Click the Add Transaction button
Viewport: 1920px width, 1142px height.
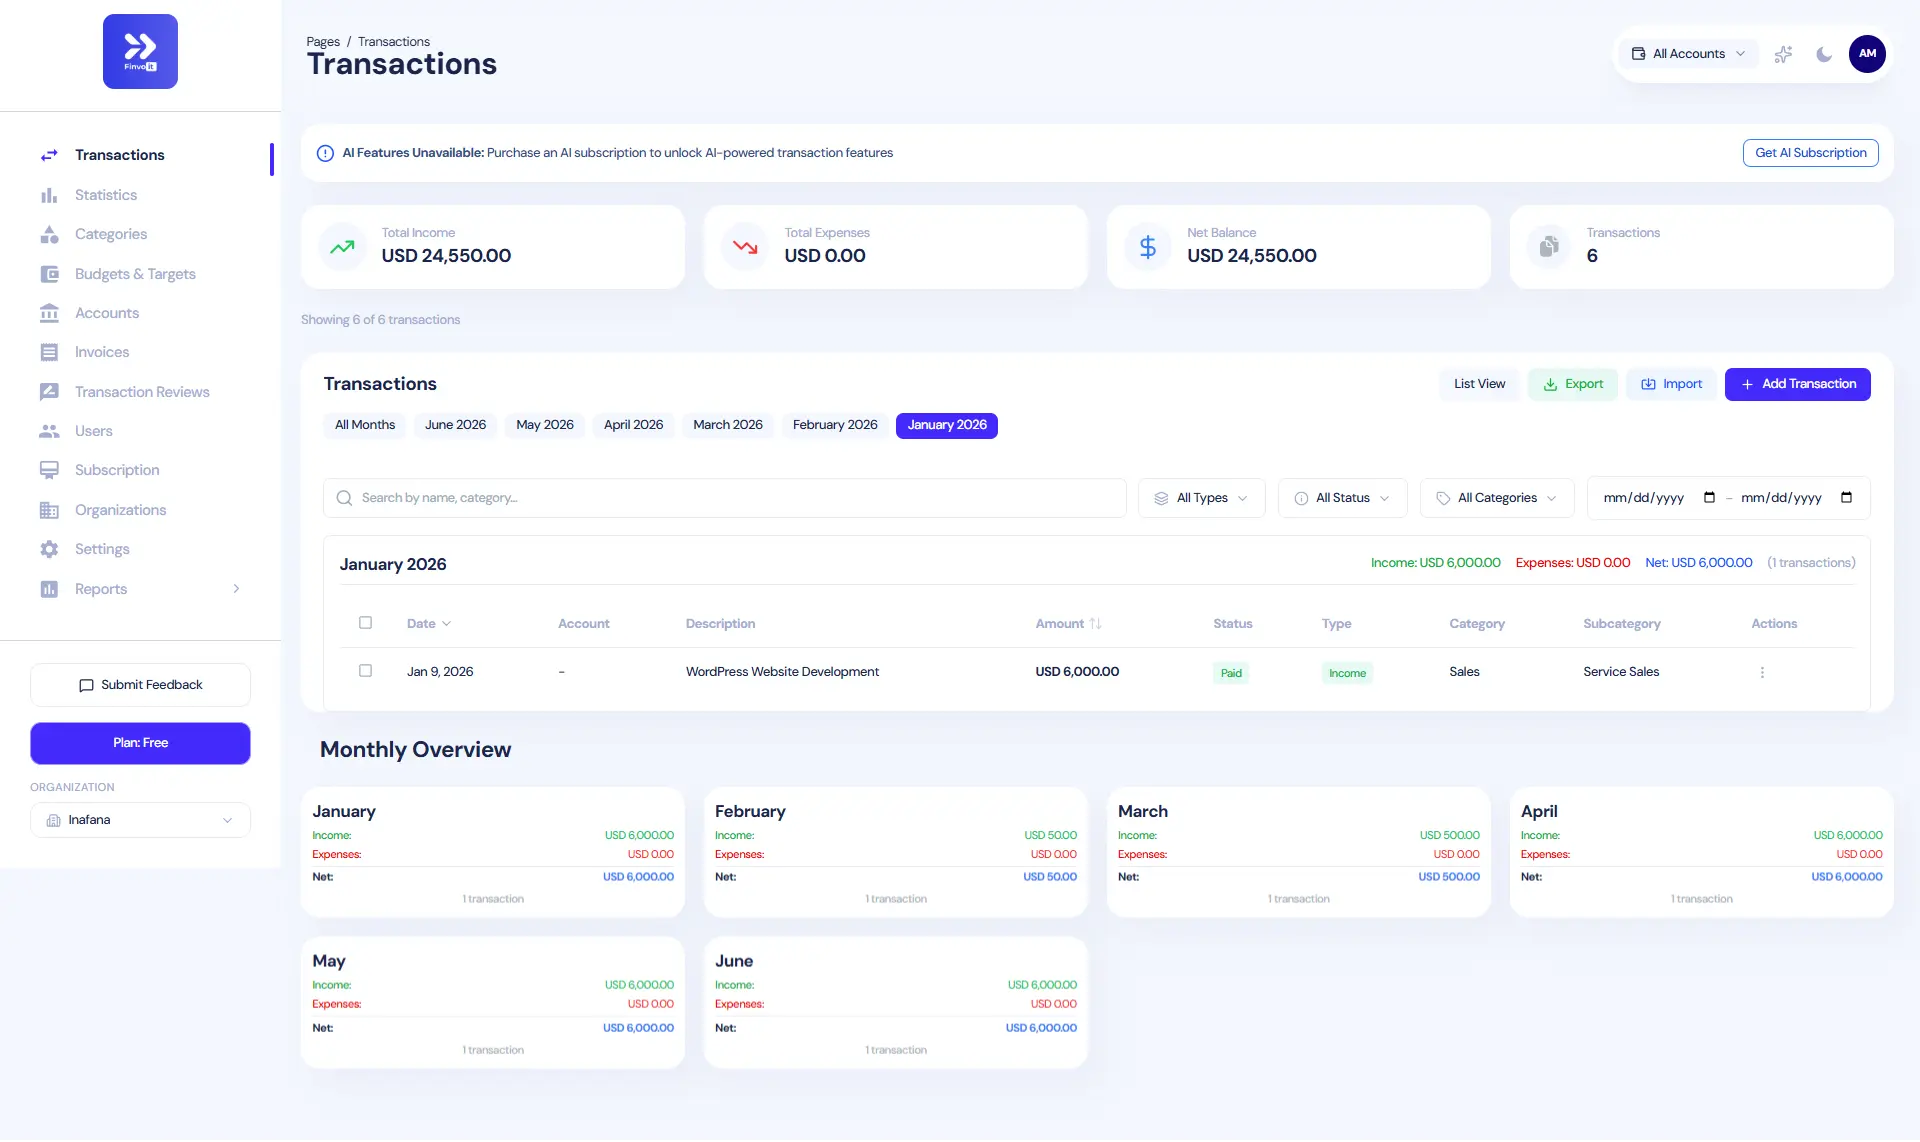tap(1797, 384)
